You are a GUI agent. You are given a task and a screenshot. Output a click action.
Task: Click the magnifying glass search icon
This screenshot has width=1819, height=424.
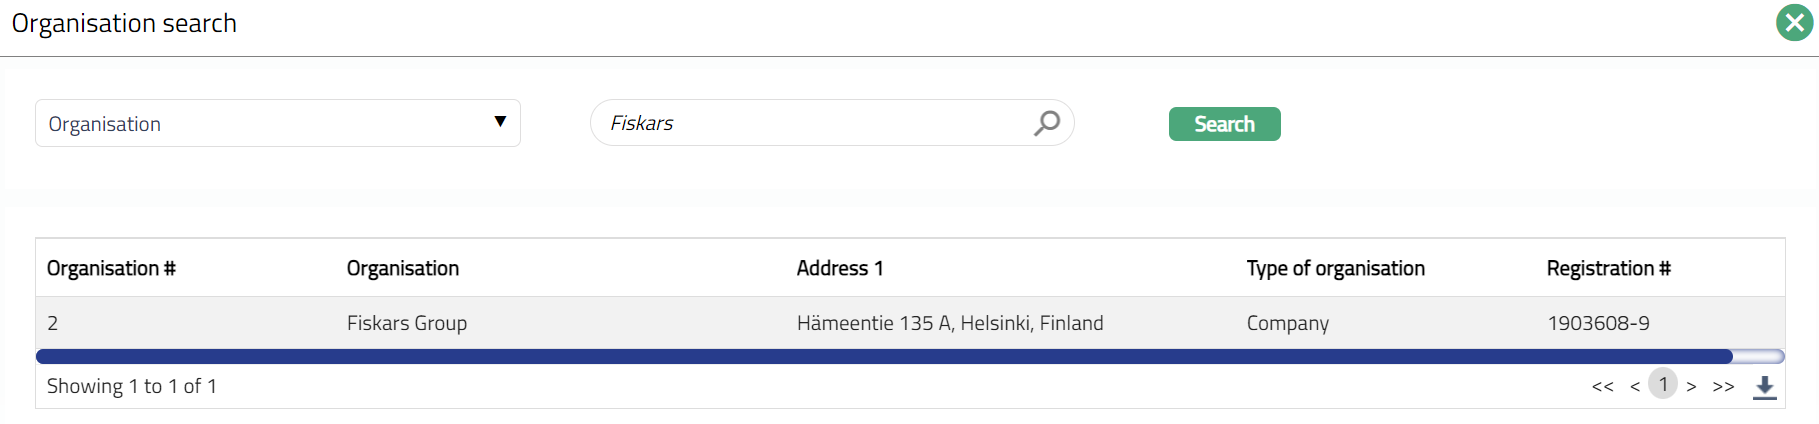click(1046, 123)
